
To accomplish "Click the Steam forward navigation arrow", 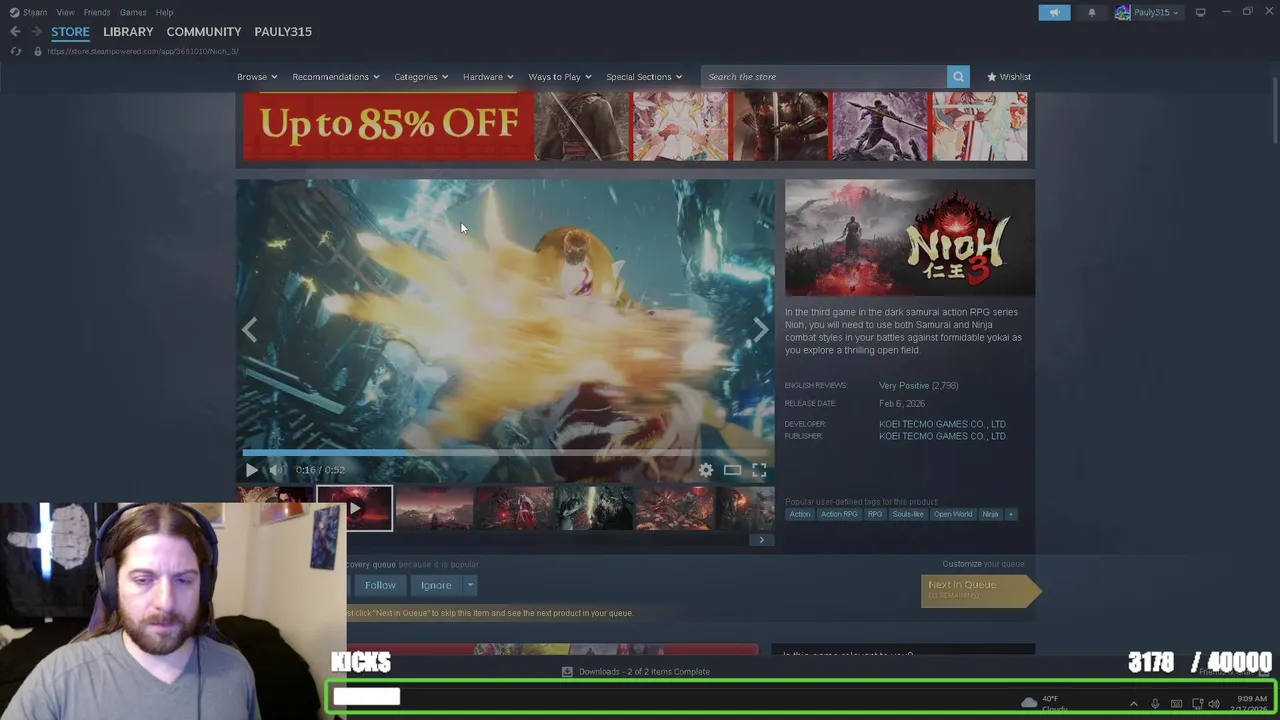I will tap(37, 32).
